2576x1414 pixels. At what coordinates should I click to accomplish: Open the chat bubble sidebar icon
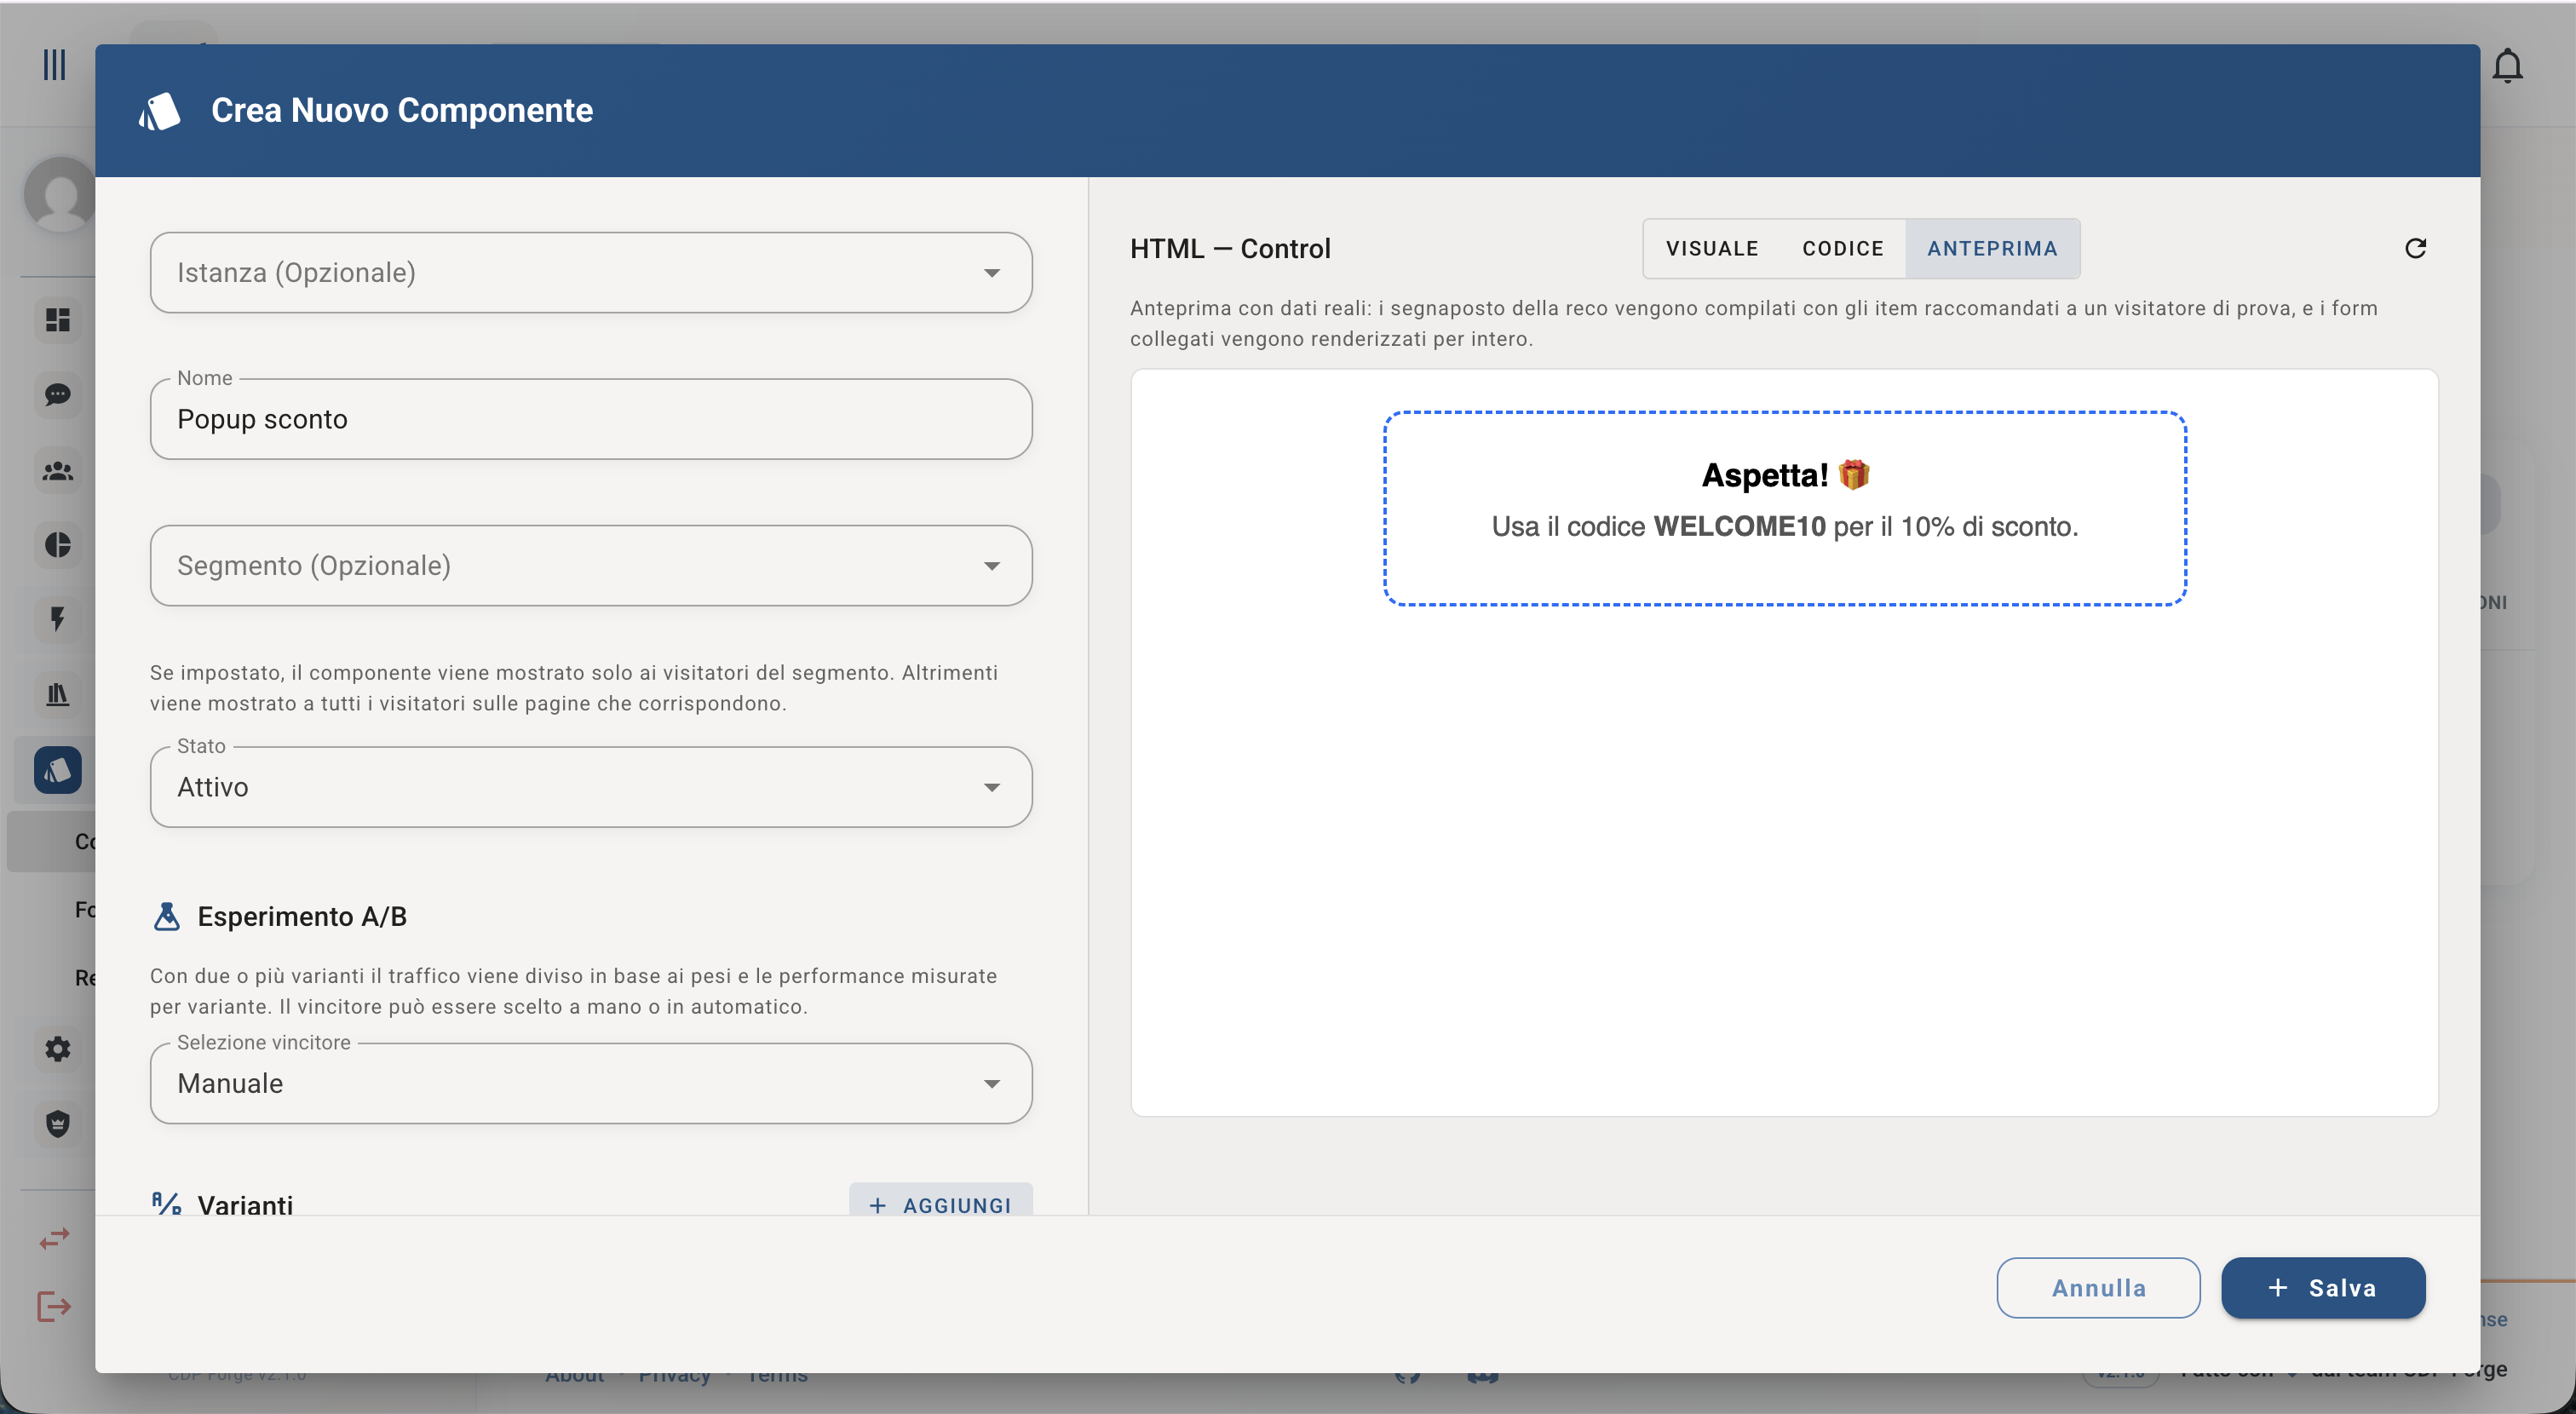[x=58, y=395]
